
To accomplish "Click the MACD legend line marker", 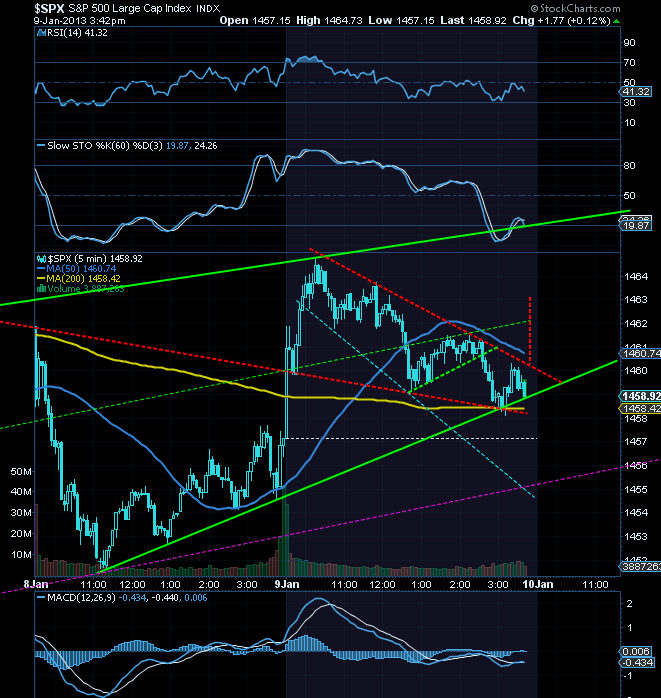I will pos(41,597).
